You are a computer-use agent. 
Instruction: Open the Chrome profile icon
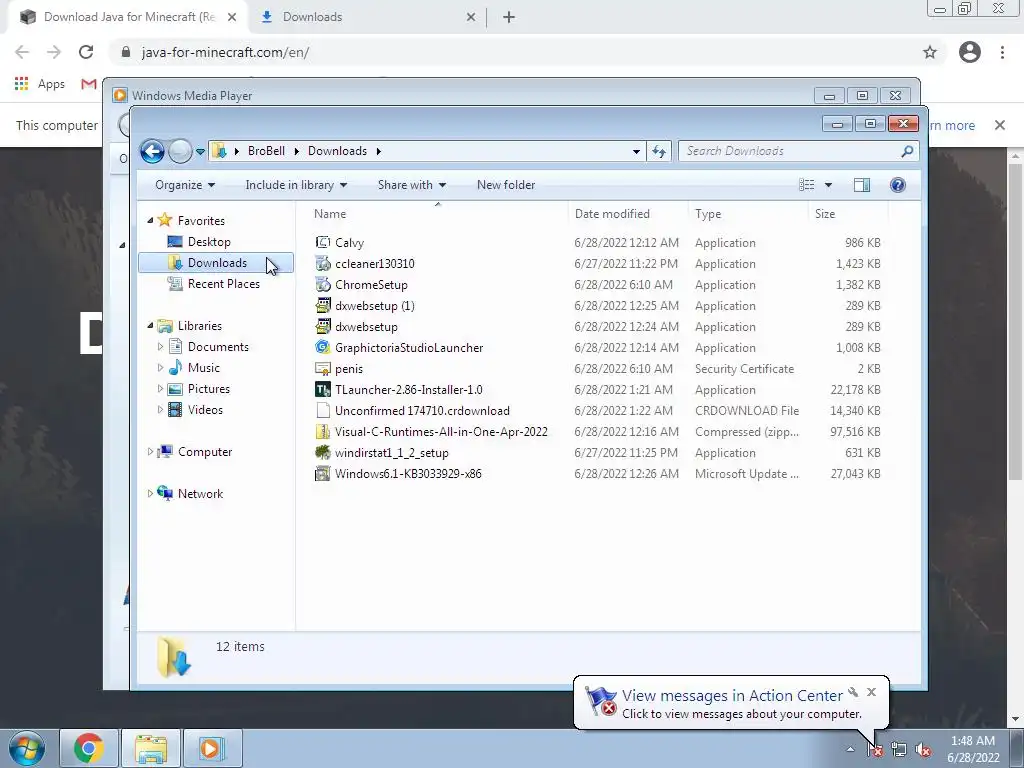(x=970, y=52)
